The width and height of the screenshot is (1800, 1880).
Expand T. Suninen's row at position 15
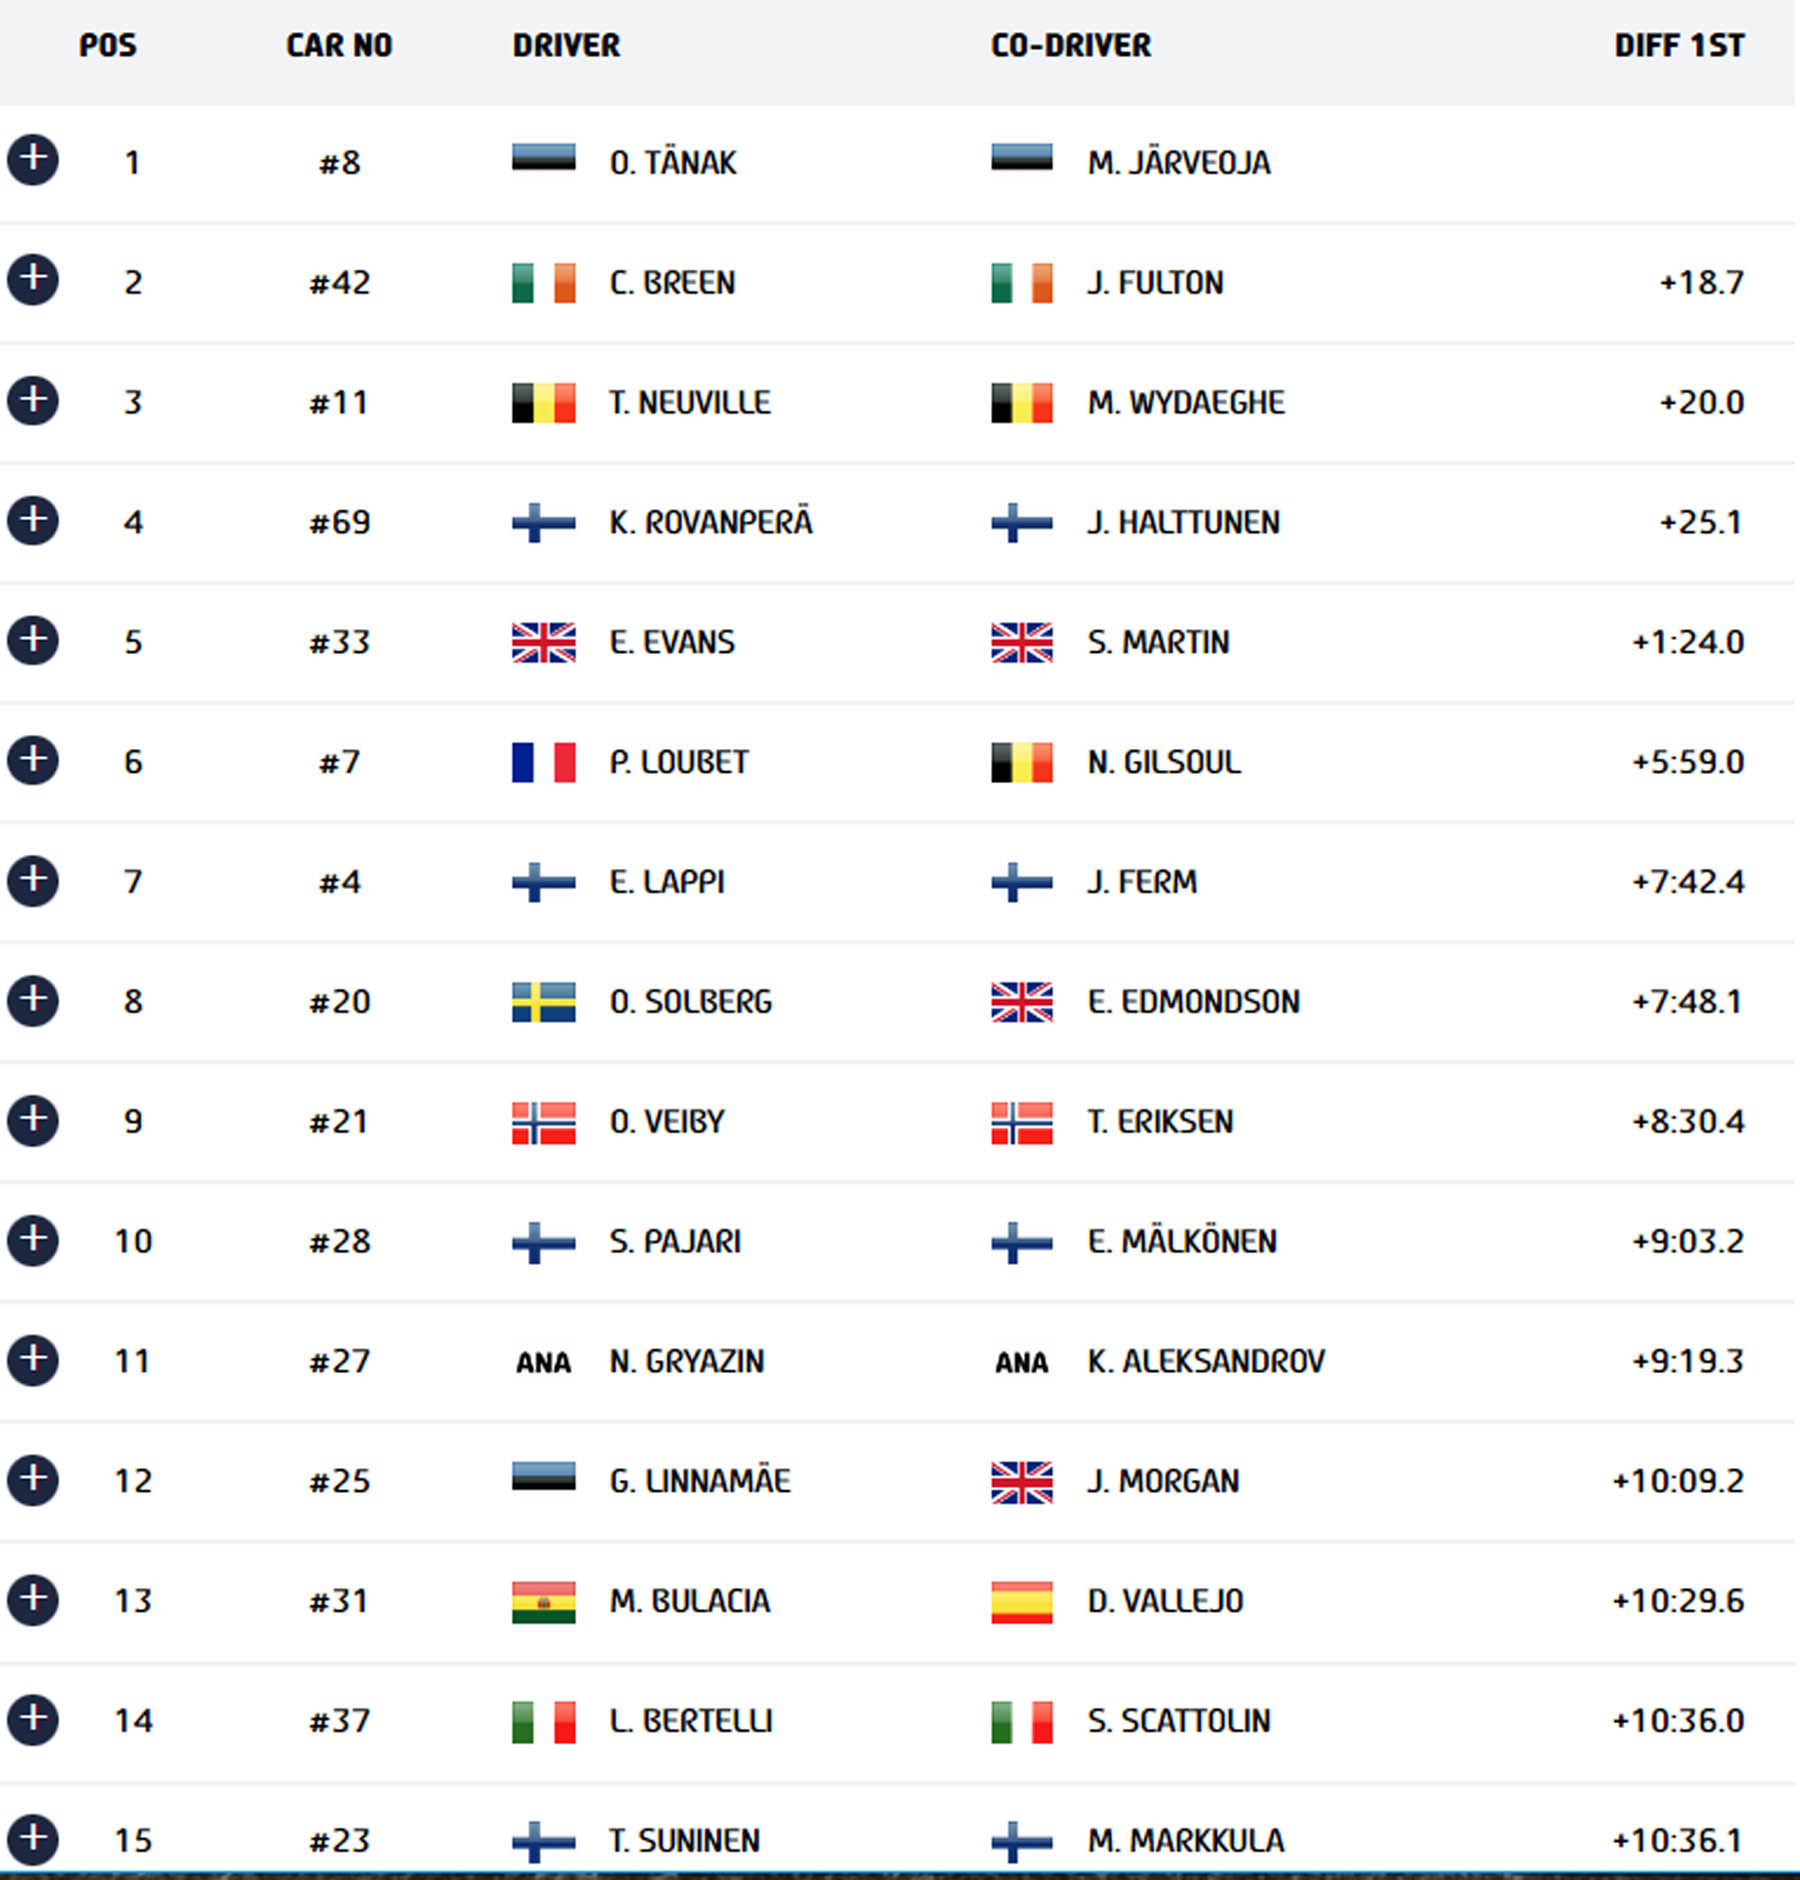(x=33, y=1839)
